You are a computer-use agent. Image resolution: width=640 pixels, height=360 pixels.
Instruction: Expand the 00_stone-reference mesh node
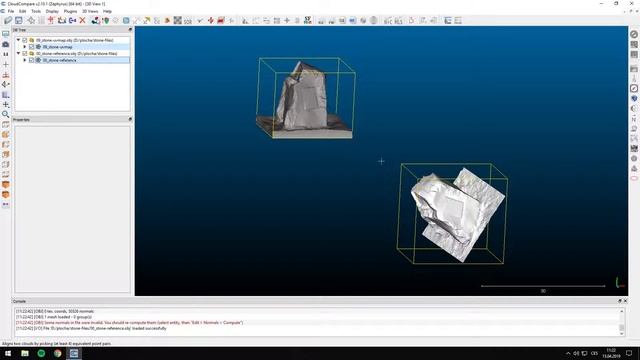25,60
